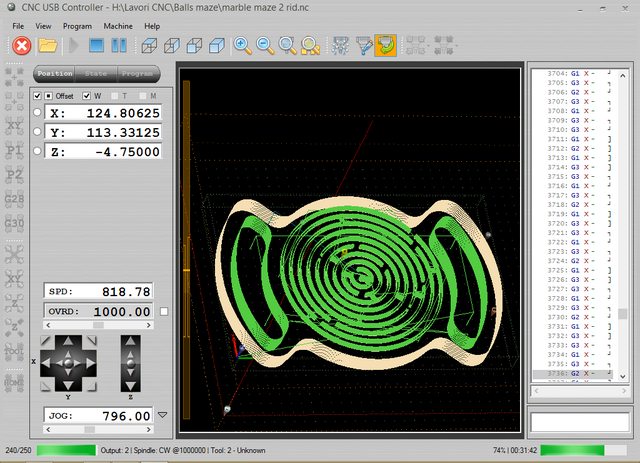The width and height of the screenshot is (640, 463).
Task: Click the funnel filter toolbar icon
Action: point(363,45)
